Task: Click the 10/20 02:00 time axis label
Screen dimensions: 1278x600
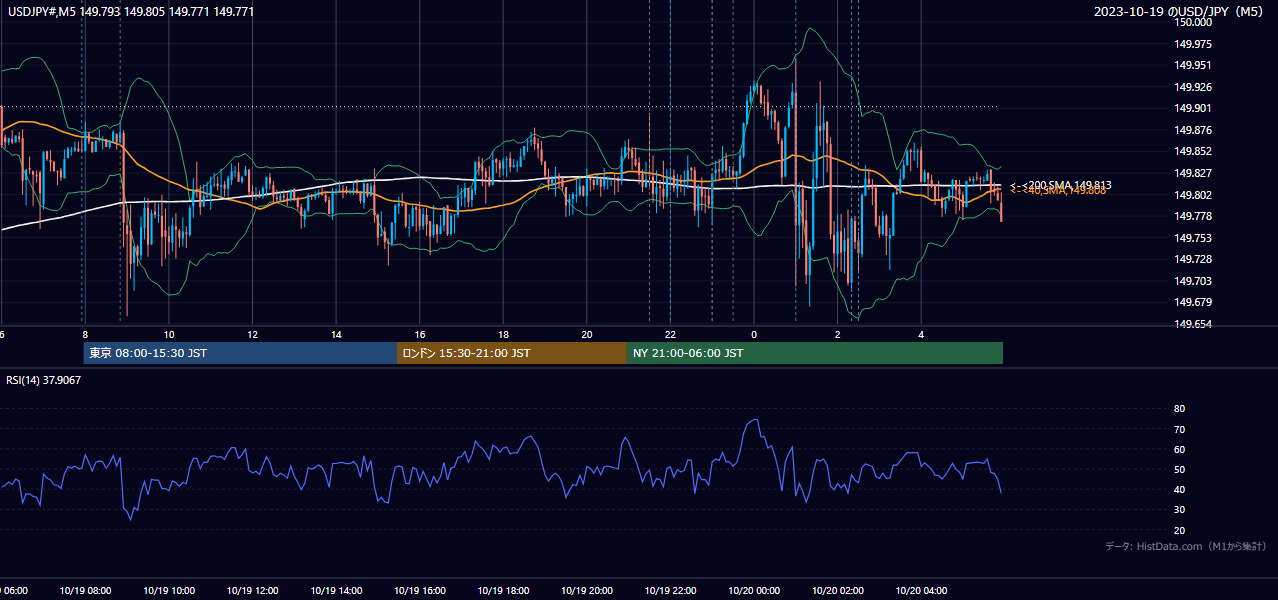Action: click(x=838, y=591)
